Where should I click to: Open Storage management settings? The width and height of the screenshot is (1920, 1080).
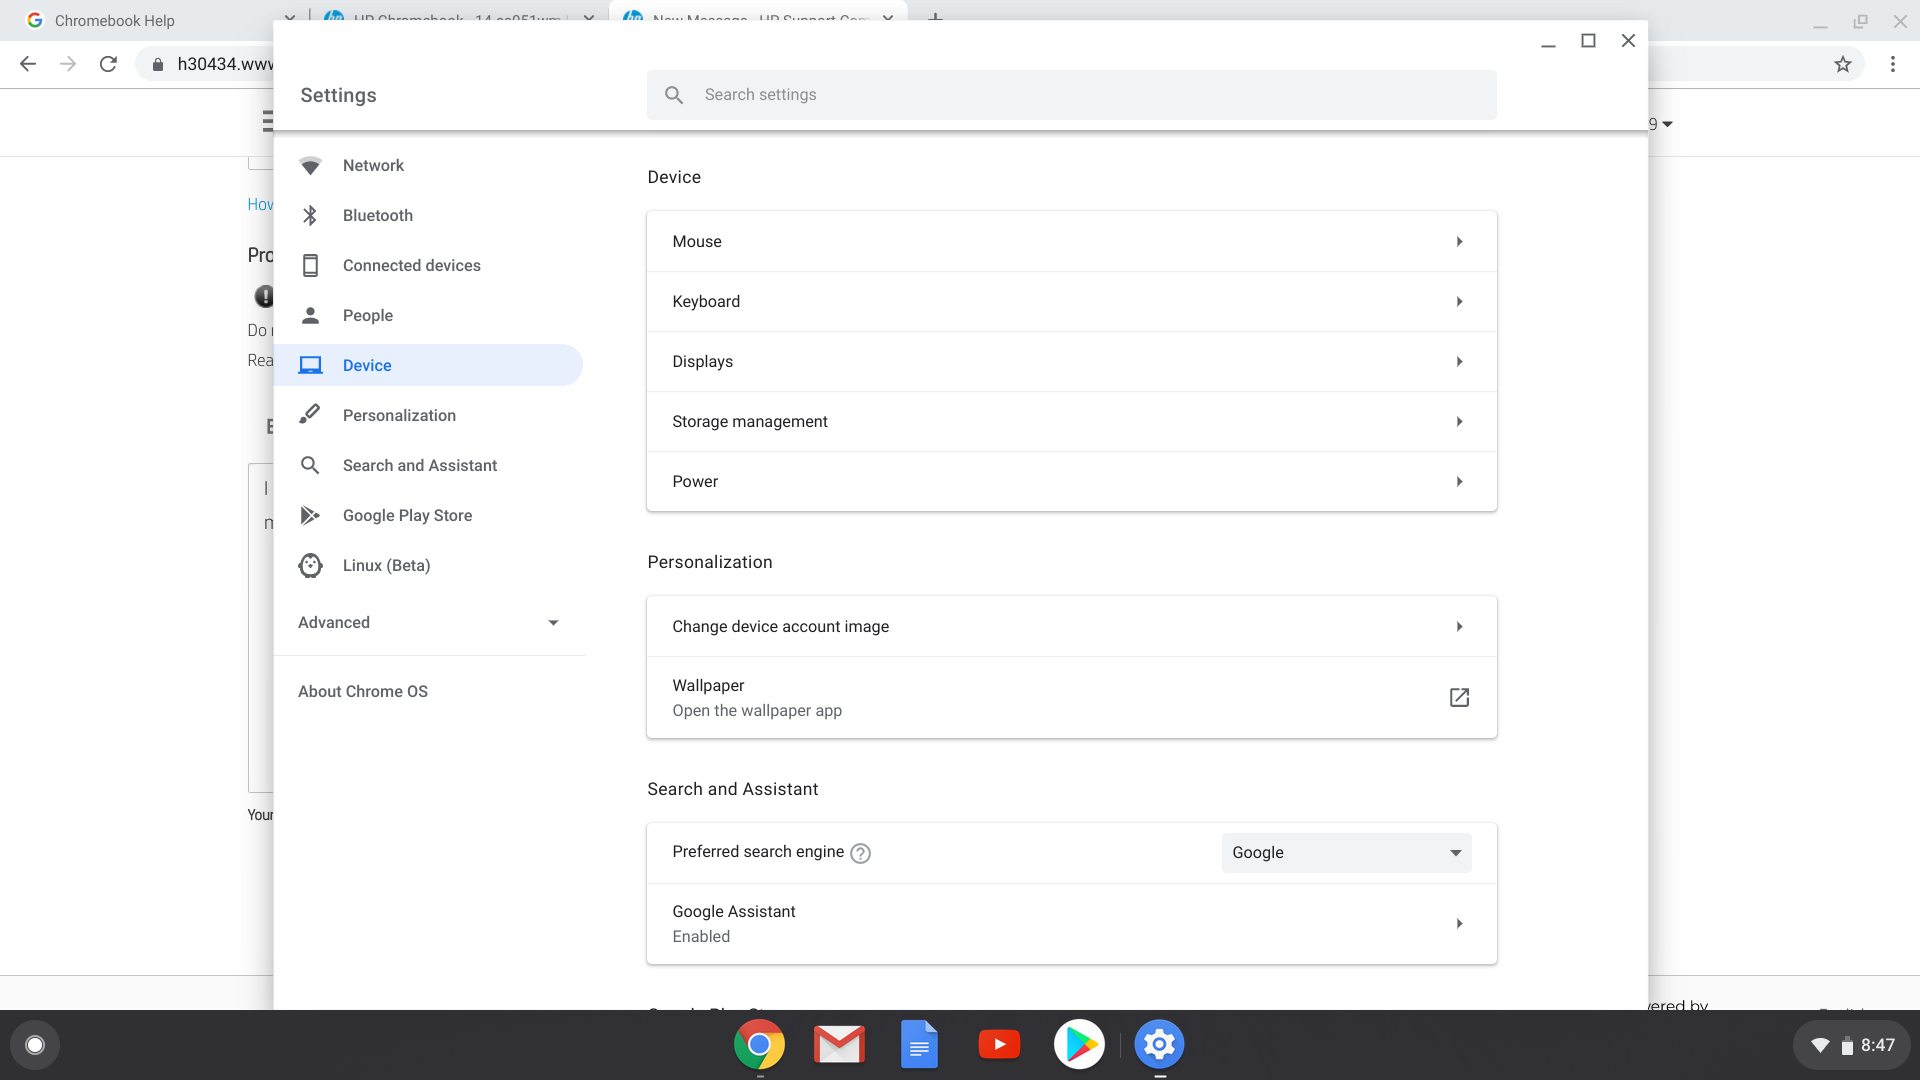(x=1071, y=421)
